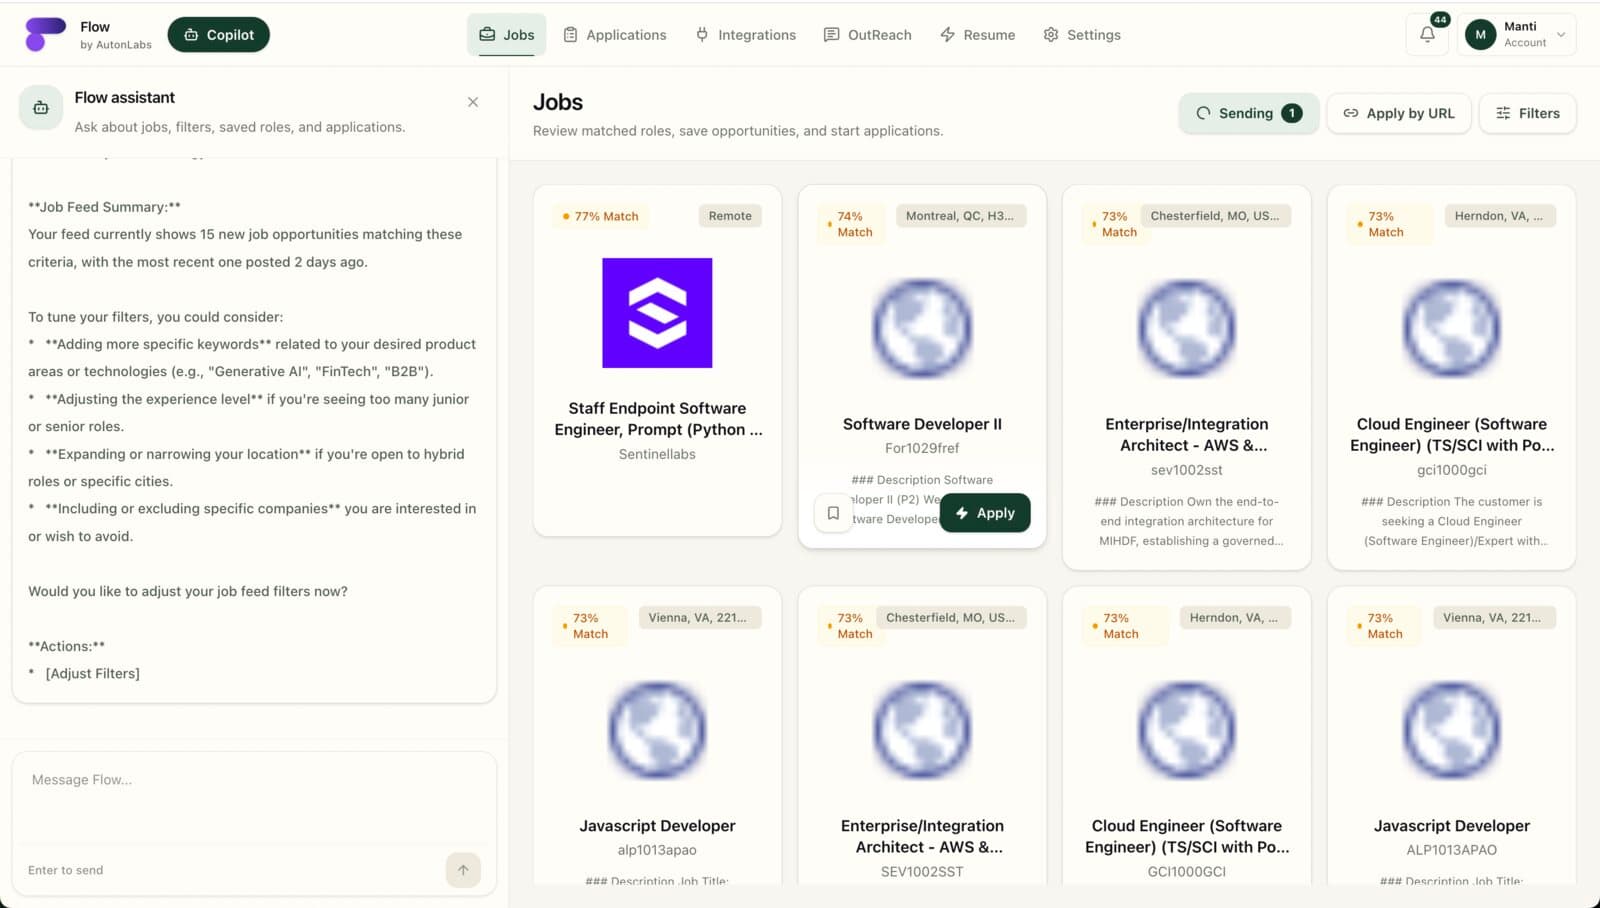Image resolution: width=1600 pixels, height=908 pixels.
Task: Click the SEV1002SST company name
Action: (922, 872)
